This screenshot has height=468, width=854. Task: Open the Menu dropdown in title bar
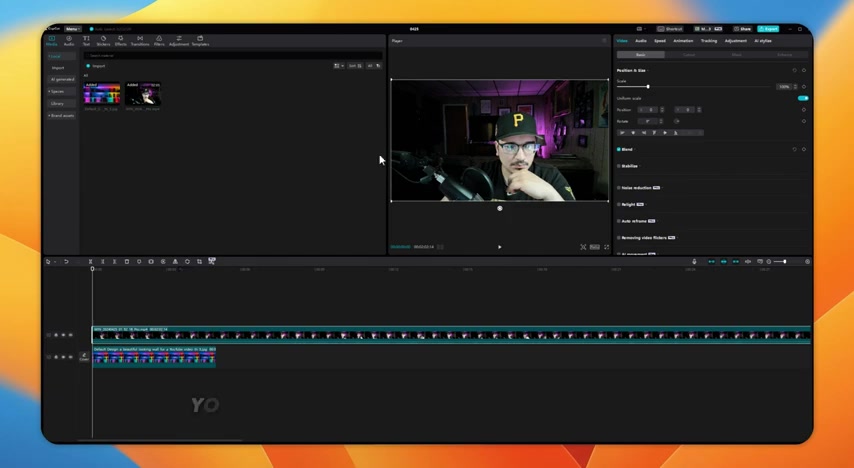[72, 29]
